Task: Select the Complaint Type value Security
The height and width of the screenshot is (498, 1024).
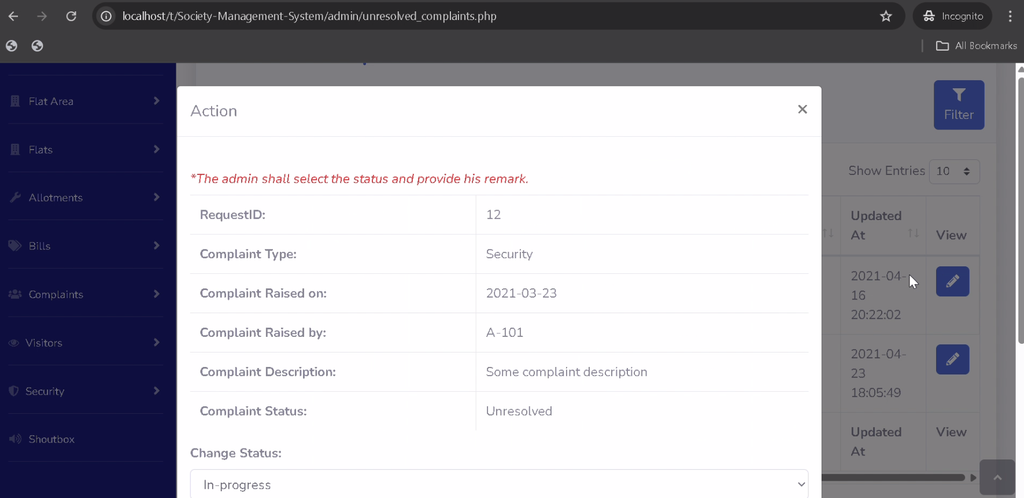Action: tap(509, 254)
